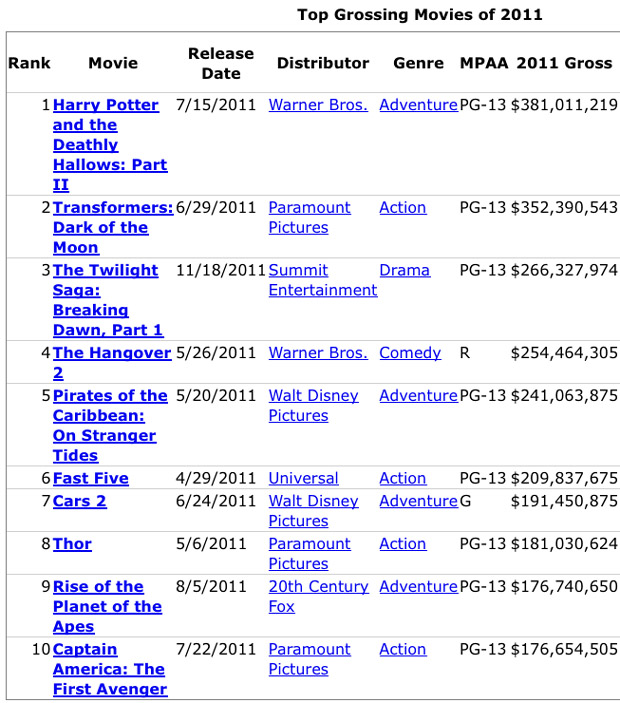Open Captain America: The First Avenger link
The width and height of the screenshot is (620, 703).
[110, 669]
